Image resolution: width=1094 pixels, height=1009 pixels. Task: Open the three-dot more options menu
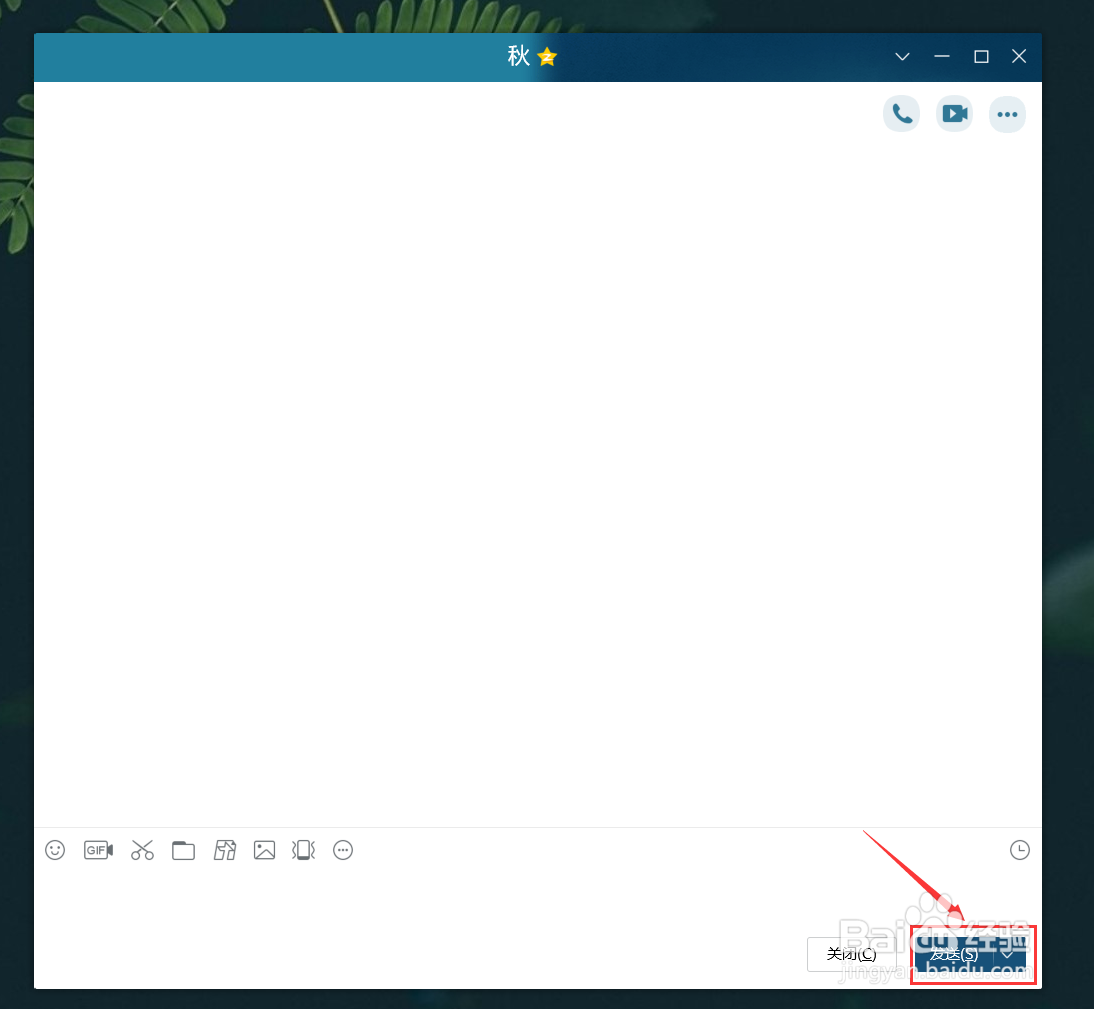click(1007, 114)
